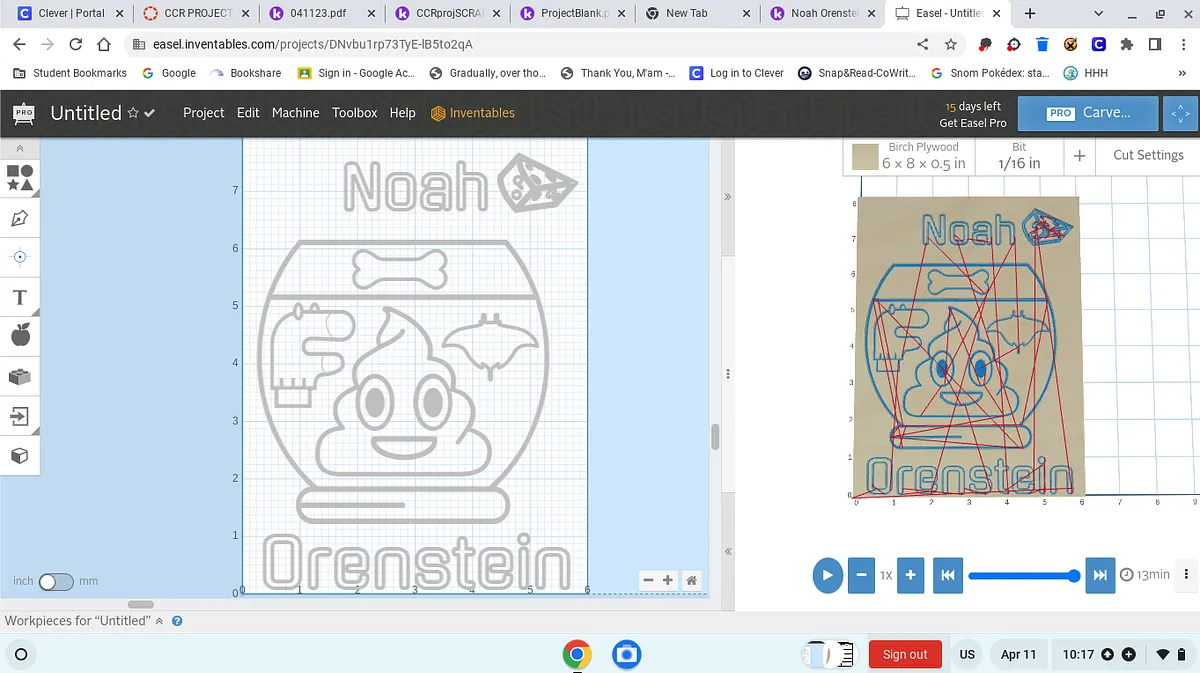The height and width of the screenshot is (673, 1200).
Task: Open the 3D cube tool
Action: point(20,456)
